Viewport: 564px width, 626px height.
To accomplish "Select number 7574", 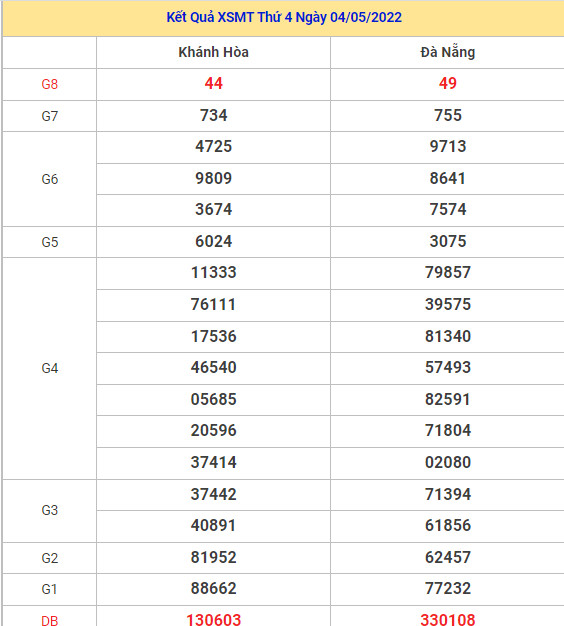I will (x=448, y=210).
